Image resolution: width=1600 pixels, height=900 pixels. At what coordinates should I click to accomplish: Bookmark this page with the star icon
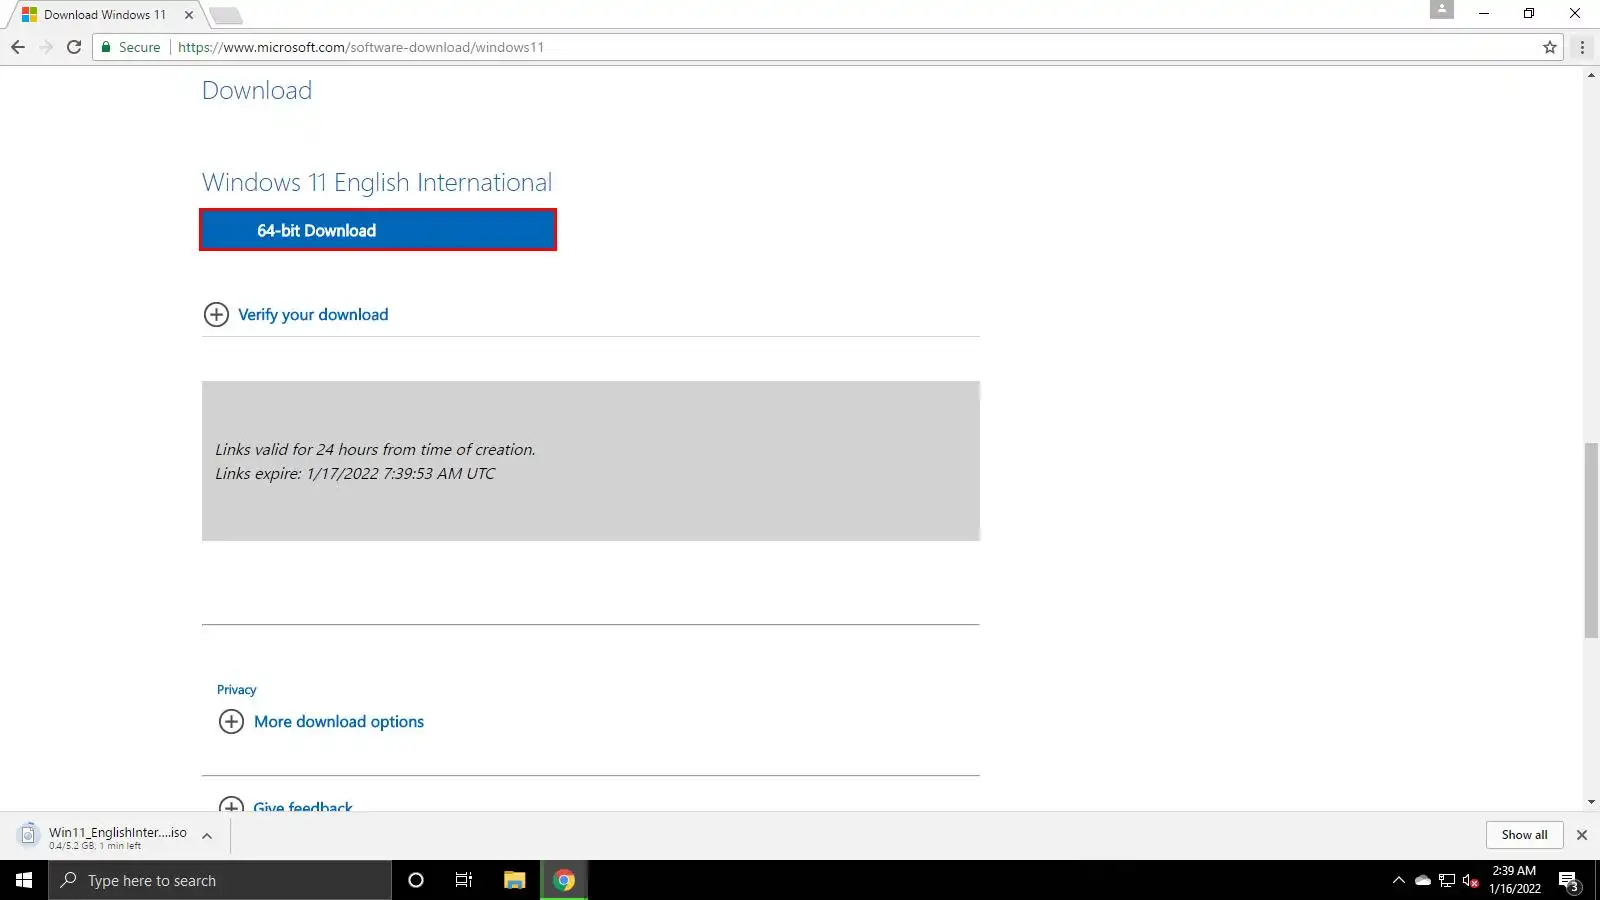[x=1550, y=47]
